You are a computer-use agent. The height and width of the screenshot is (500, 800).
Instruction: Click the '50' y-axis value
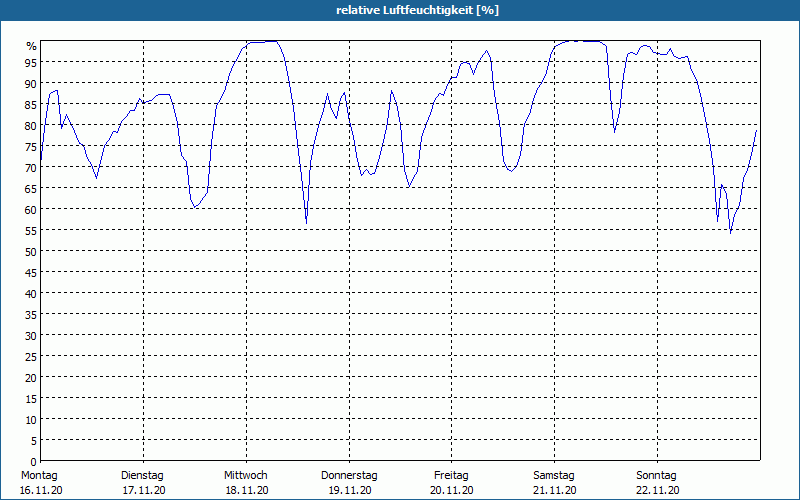(x=31, y=252)
